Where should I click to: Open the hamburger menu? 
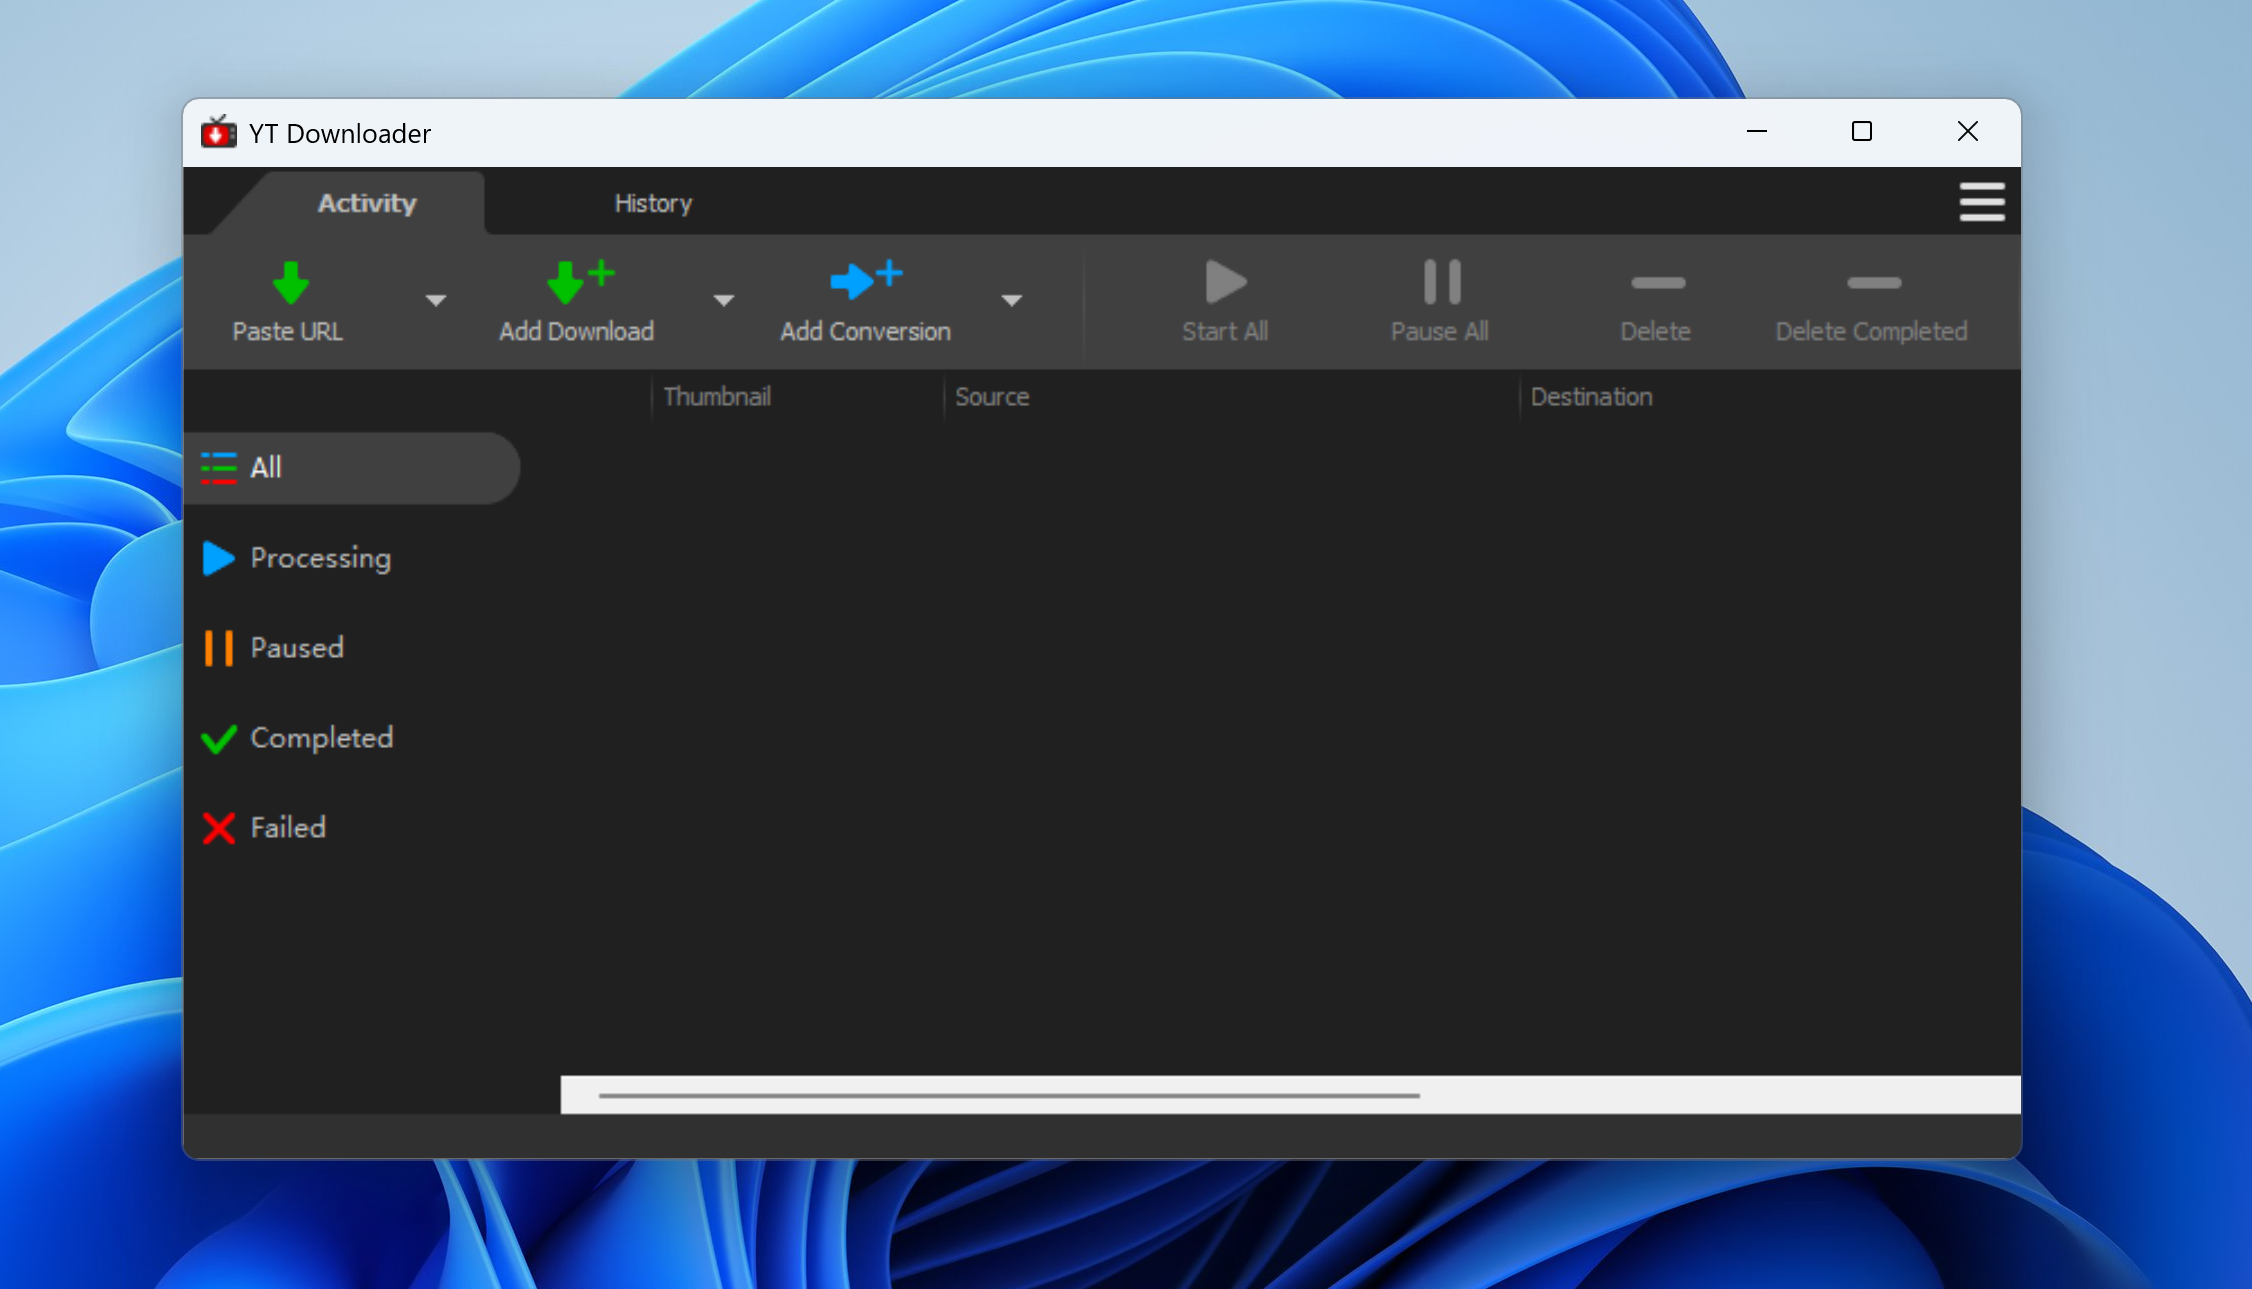pyautogui.click(x=1981, y=202)
